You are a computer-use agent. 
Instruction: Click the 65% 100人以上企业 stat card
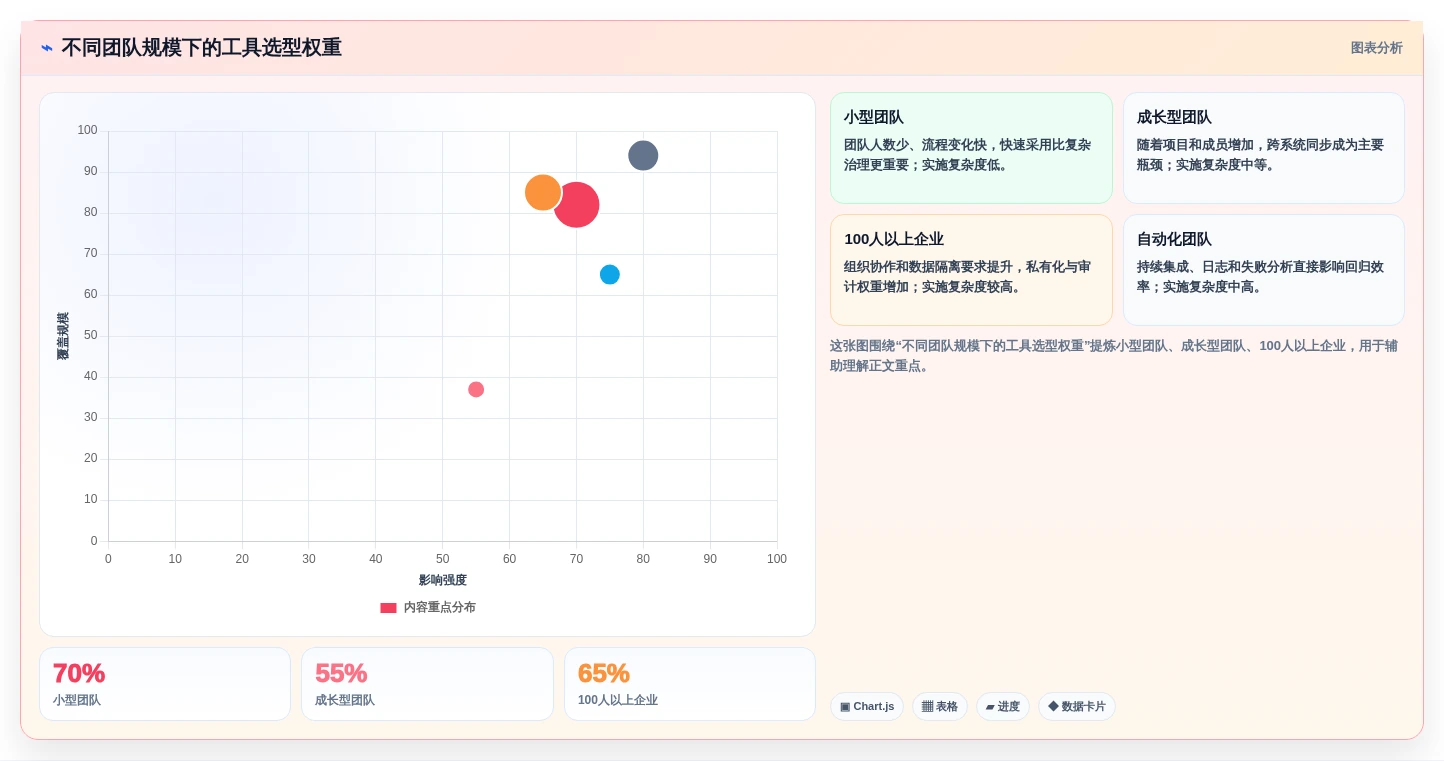pyautogui.click(x=690, y=684)
